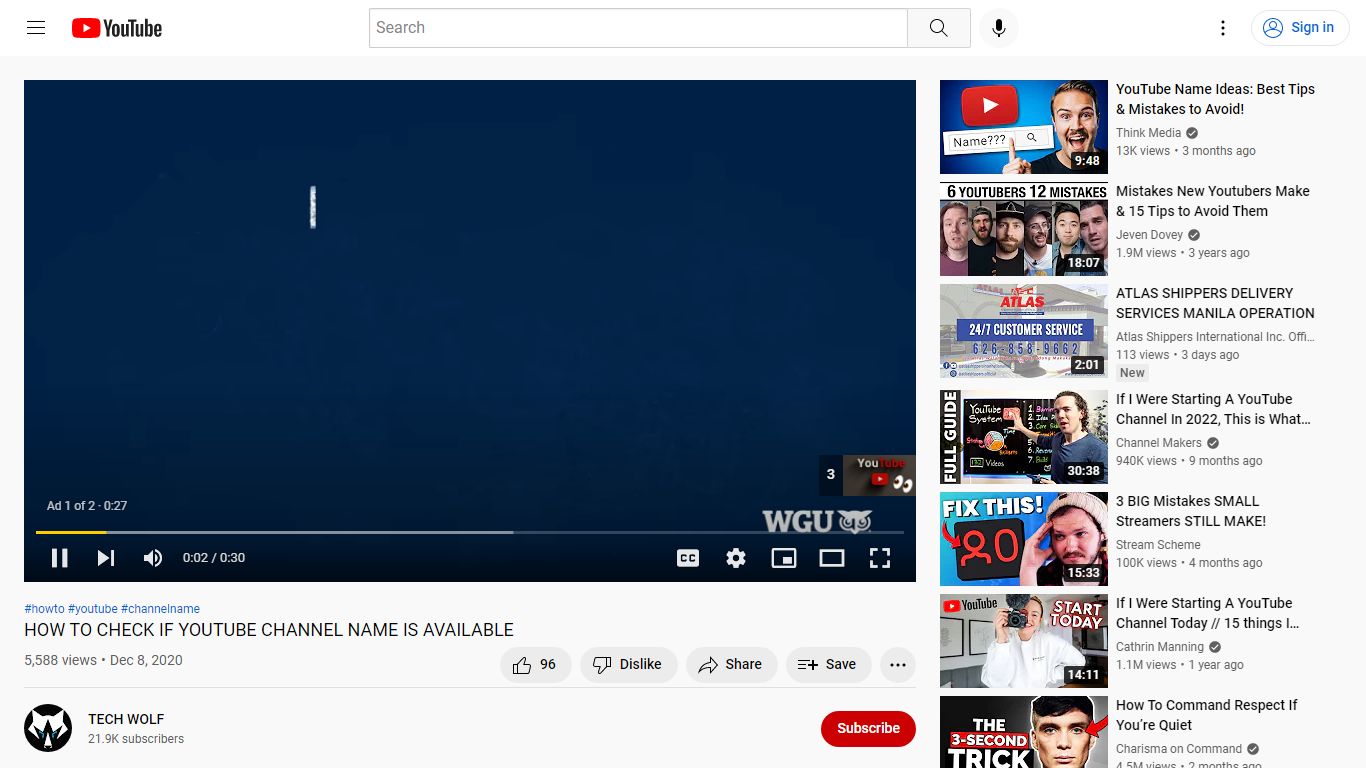The height and width of the screenshot is (768, 1366).
Task: Enter full screen mode
Action: click(880, 558)
